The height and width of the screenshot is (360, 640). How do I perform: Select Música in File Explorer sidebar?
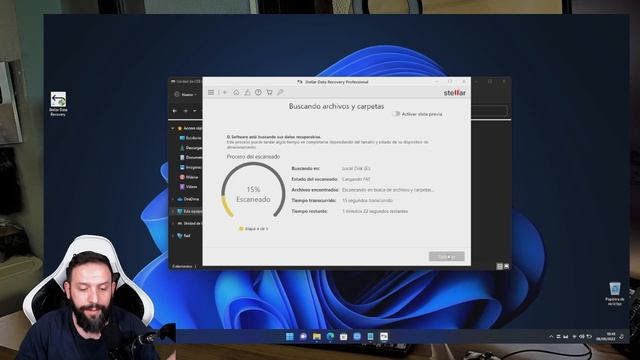(189, 177)
